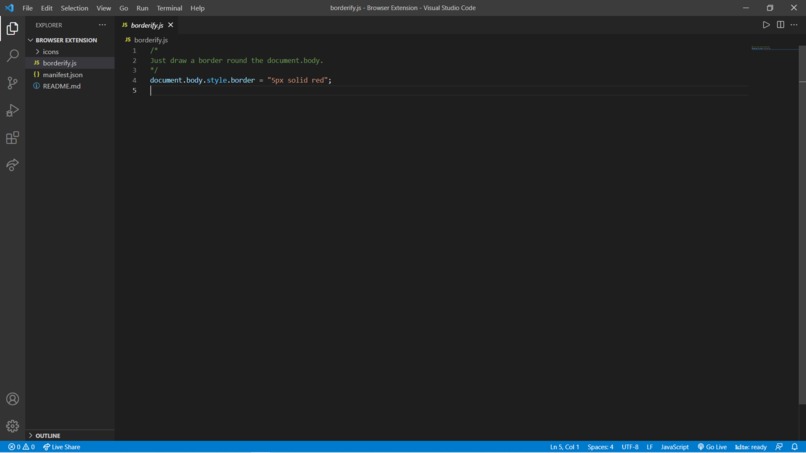Viewport: 806px width, 453px height.
Task: Click the editor minimap
Action: [774, 49]
